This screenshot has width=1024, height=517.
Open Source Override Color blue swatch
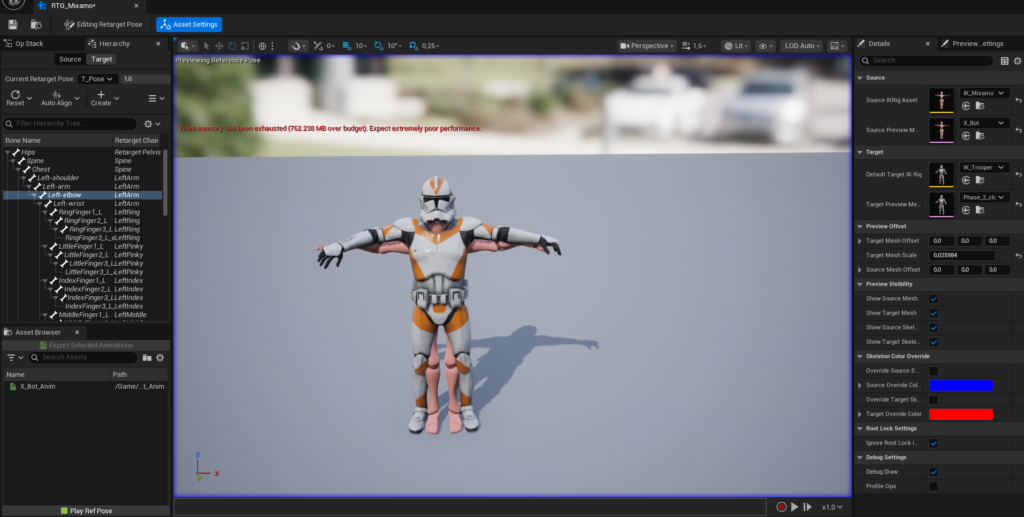coord(961,385)
